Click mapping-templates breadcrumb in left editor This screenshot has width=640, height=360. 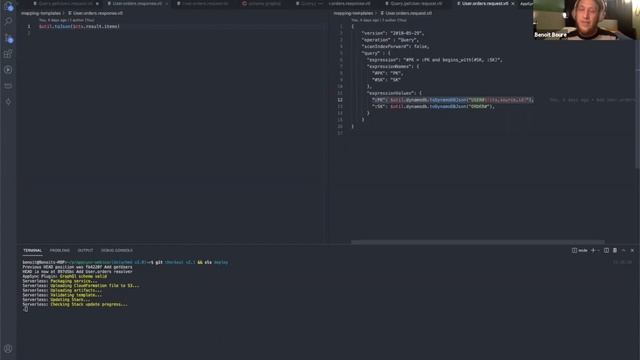[x=40, y=13]
